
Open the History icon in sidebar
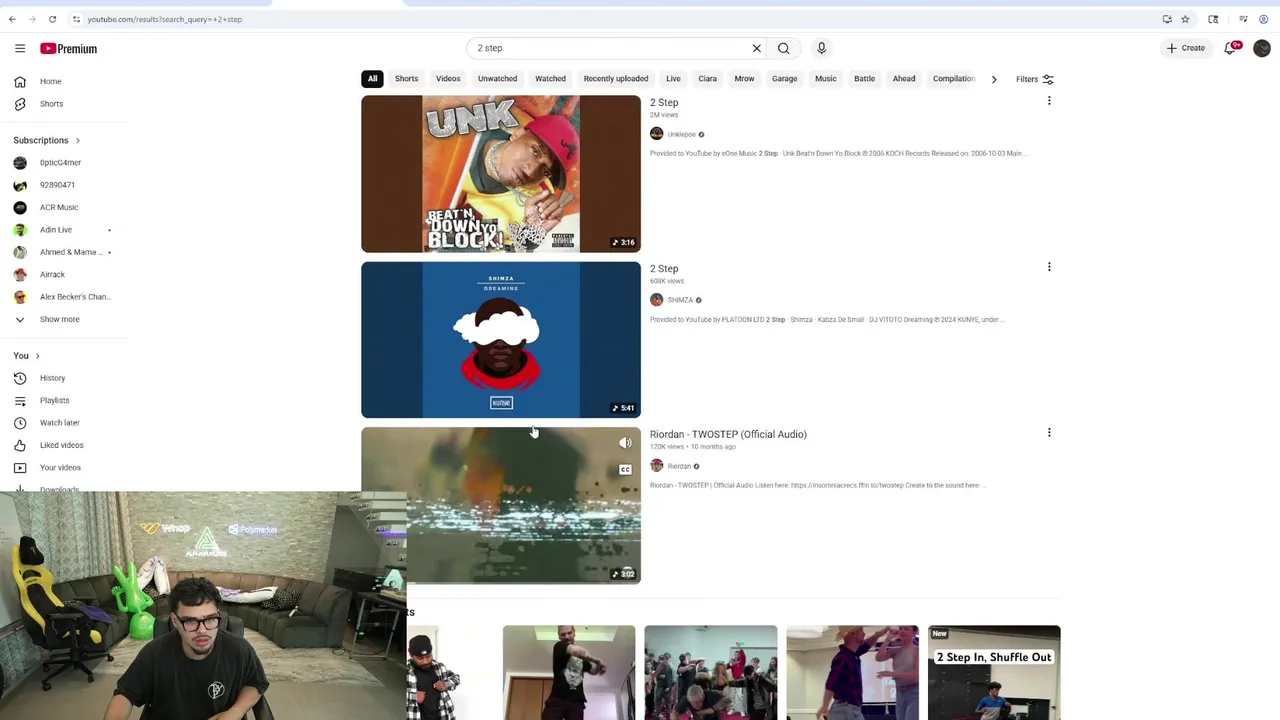pyautogui.click(x=20, y=378)
